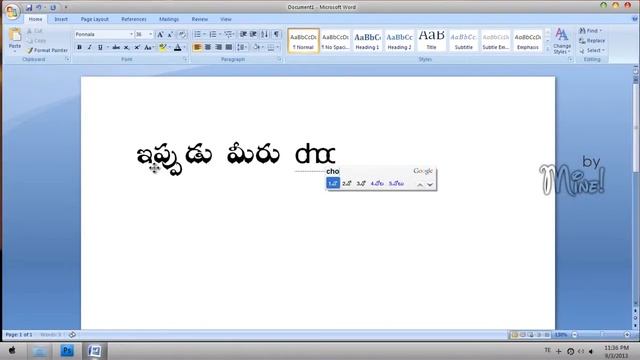
Task: Click the Shrink Font icon
Action: (170, 34)
